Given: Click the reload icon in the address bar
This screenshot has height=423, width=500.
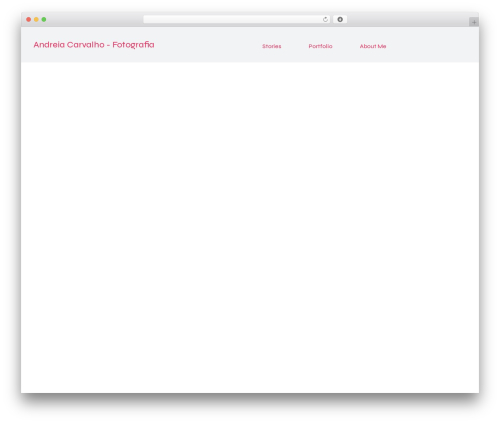Looking at the screenshot, I should tap(325, 20).
